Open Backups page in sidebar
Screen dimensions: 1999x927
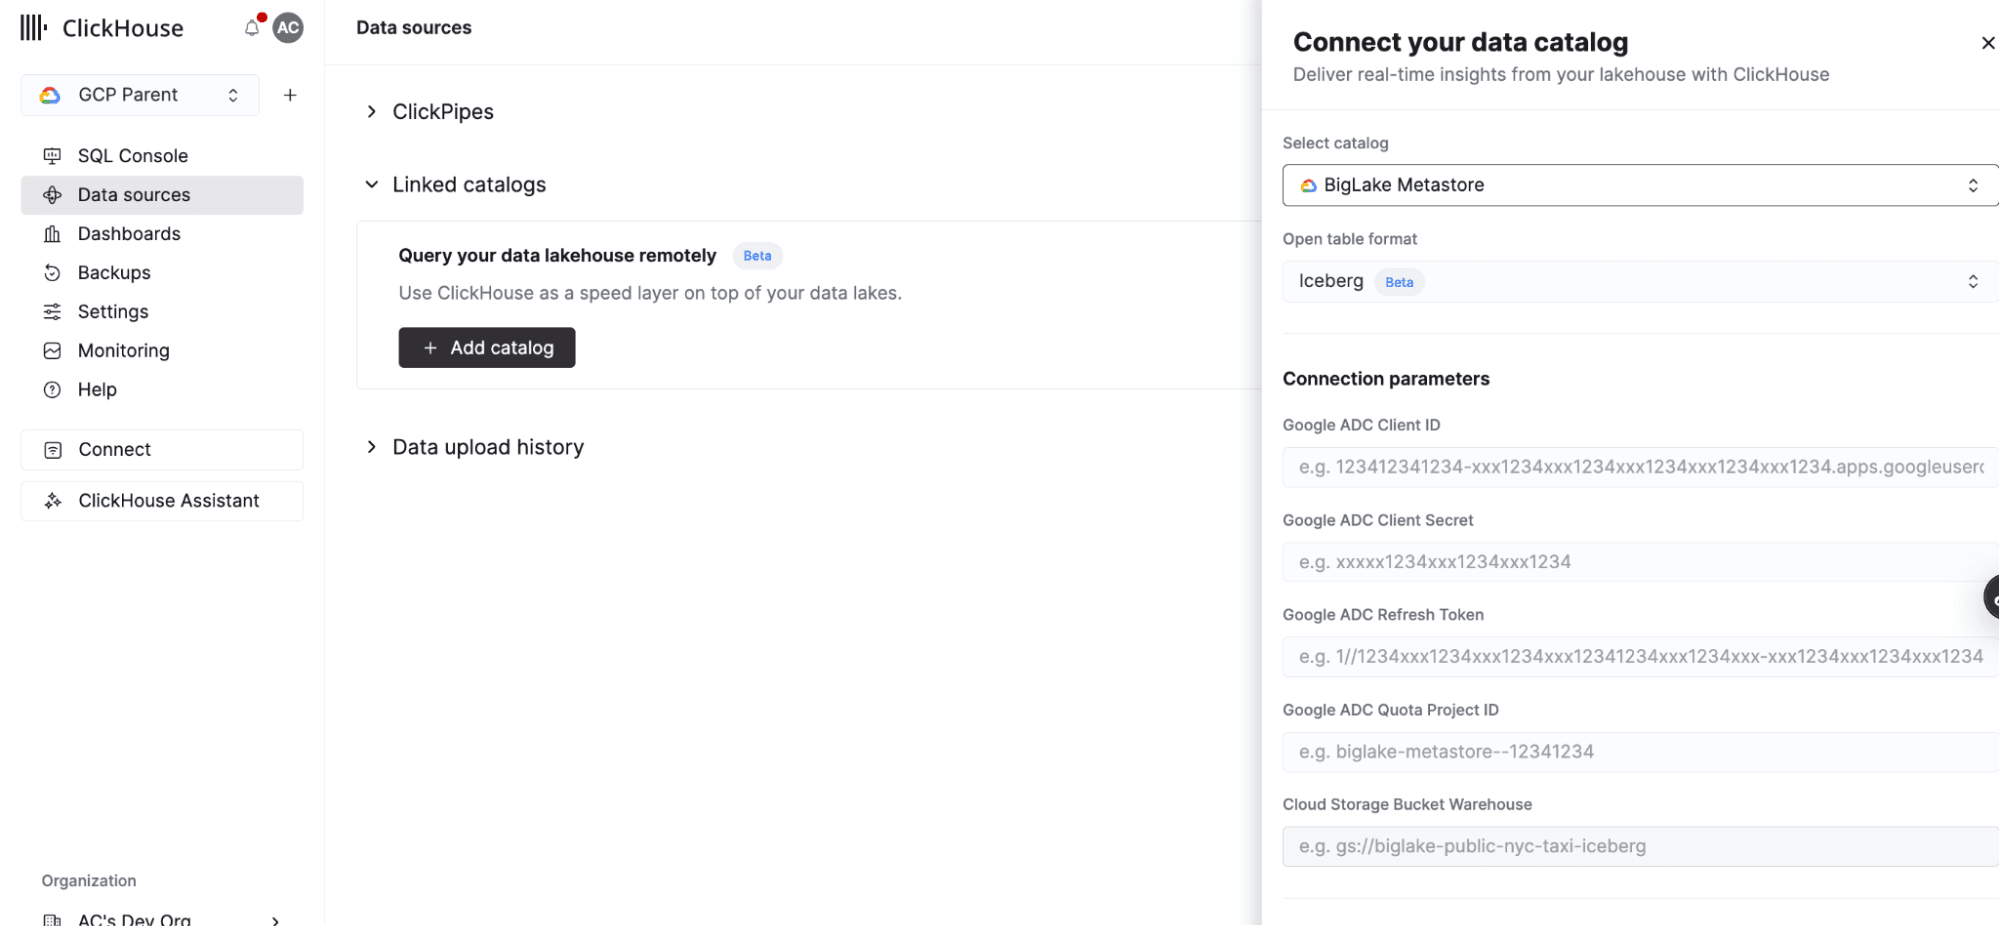pos(114,273)
